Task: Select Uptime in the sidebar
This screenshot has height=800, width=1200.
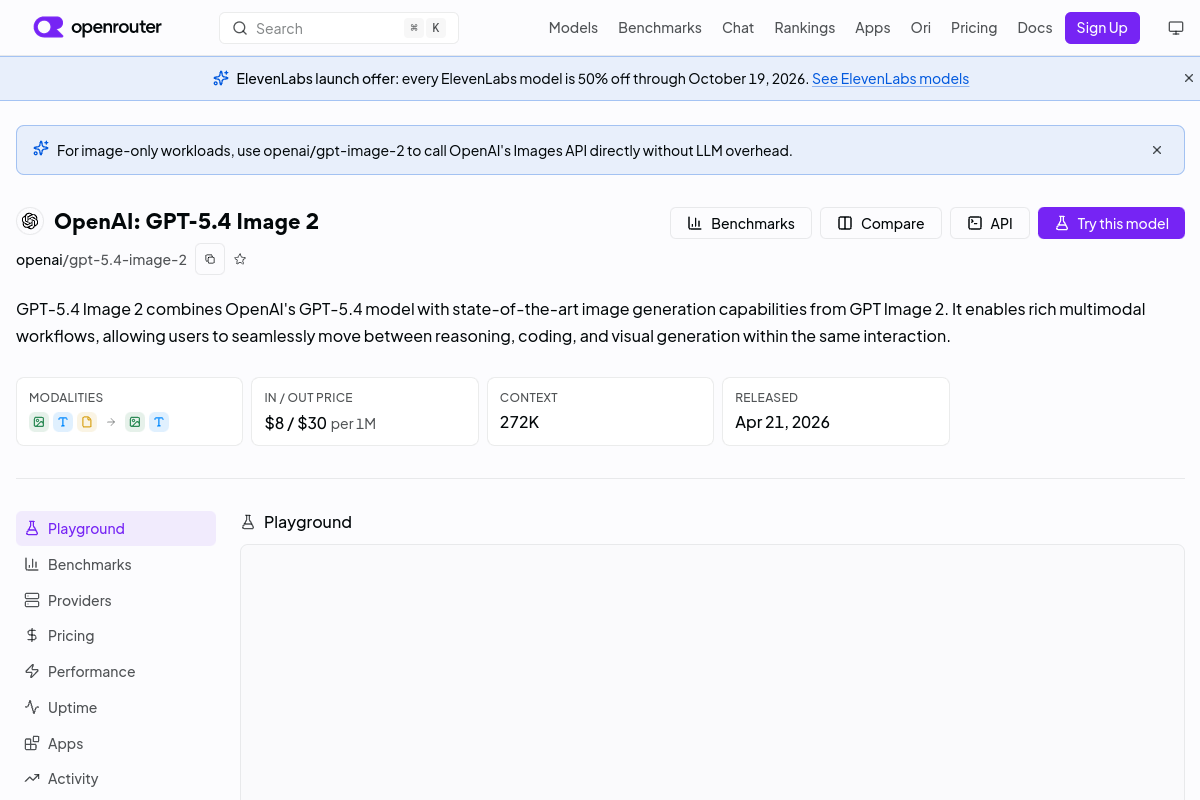Action: click(x=116, y=707)
